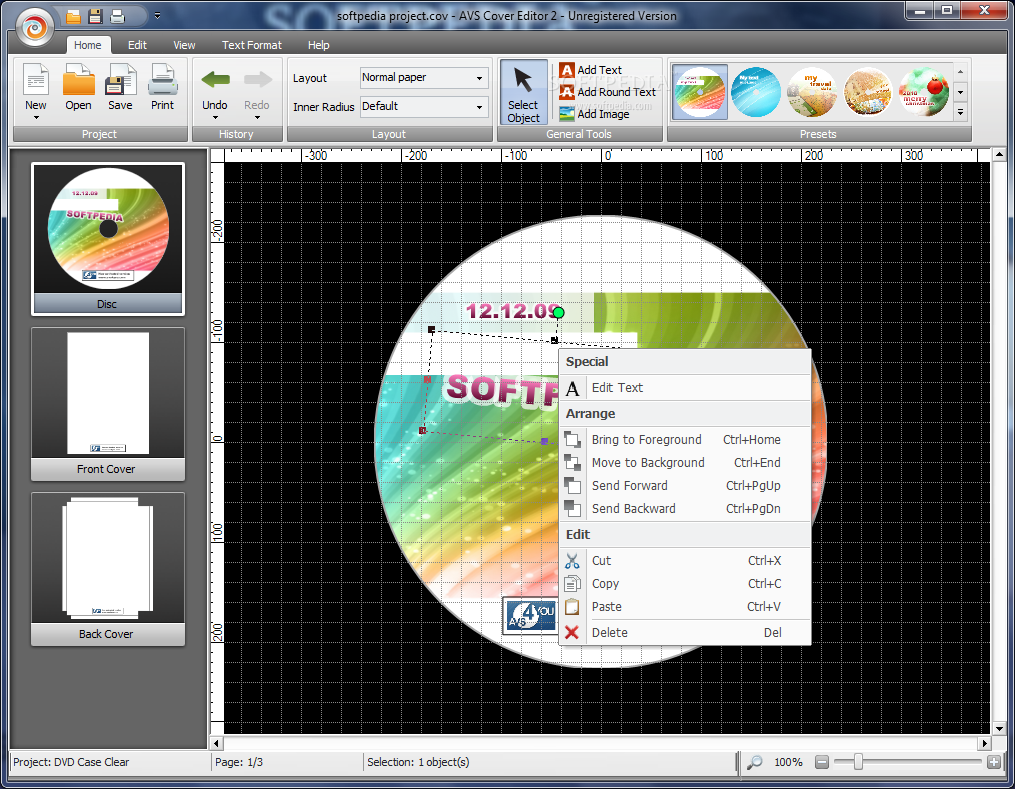Open a project with the Open folder icon
This screenshot has width=1015, height=789.
[78, 81]
